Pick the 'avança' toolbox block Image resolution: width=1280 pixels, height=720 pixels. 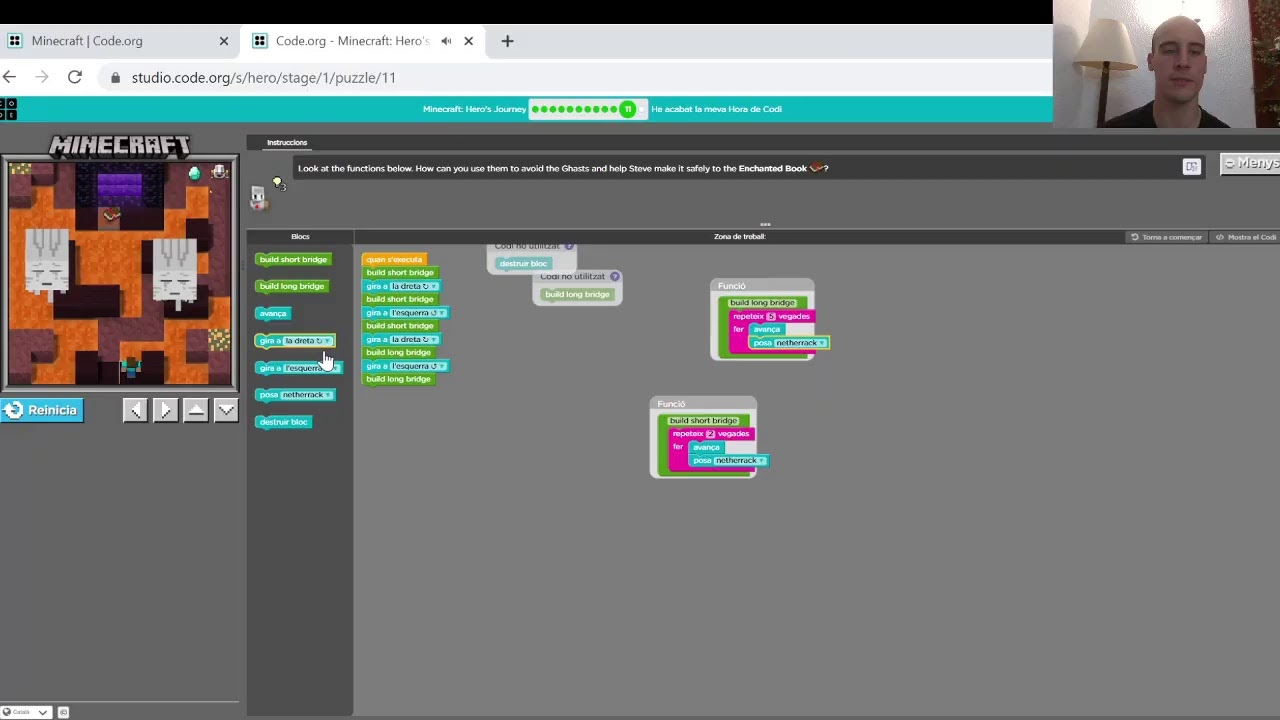pos(272,313)
